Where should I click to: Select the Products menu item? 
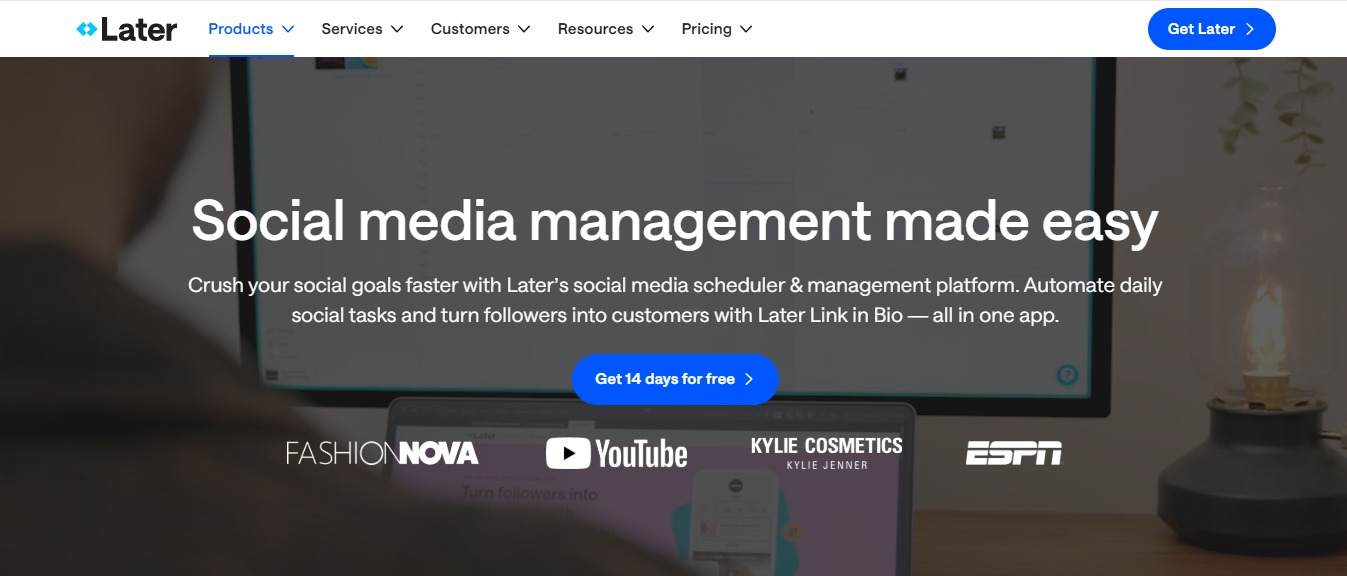(x=239, y=29)
